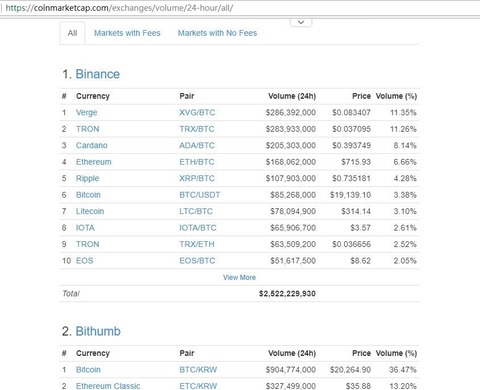Open the Binance exchange heading link
The height and width of the screenshot is (390, 480).
coord(98,74)
